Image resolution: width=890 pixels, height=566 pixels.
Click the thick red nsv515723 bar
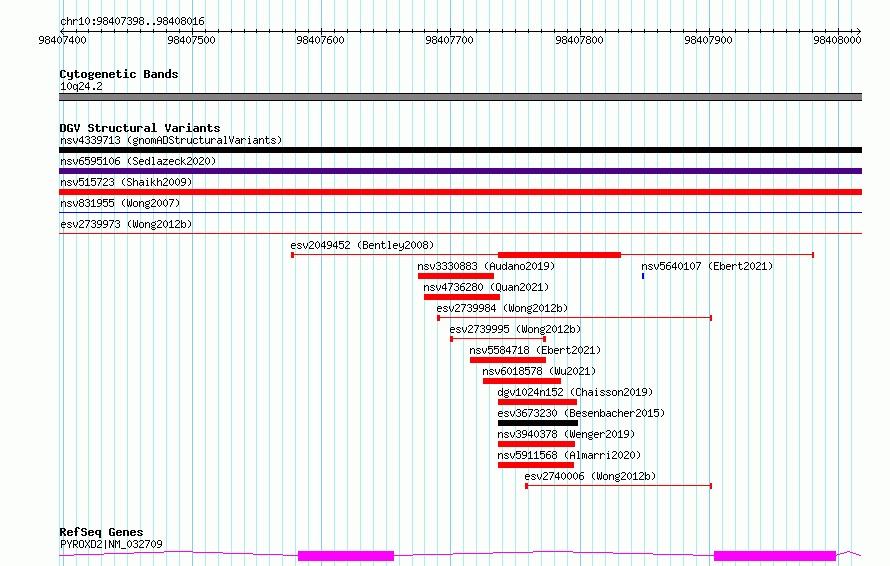(x=460, y=192)
